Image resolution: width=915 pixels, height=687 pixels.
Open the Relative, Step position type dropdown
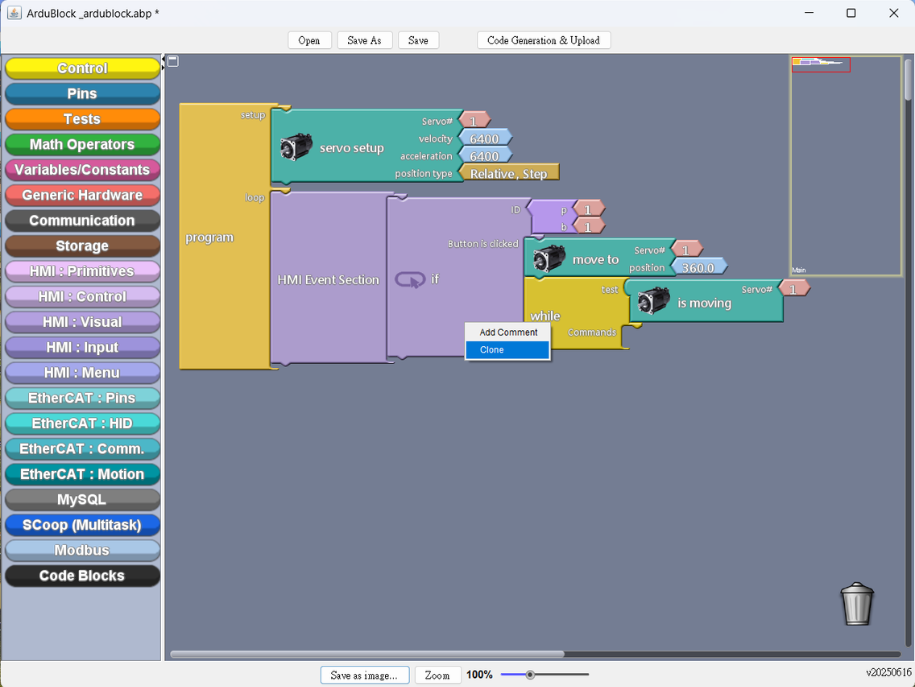tap(509, 173)
